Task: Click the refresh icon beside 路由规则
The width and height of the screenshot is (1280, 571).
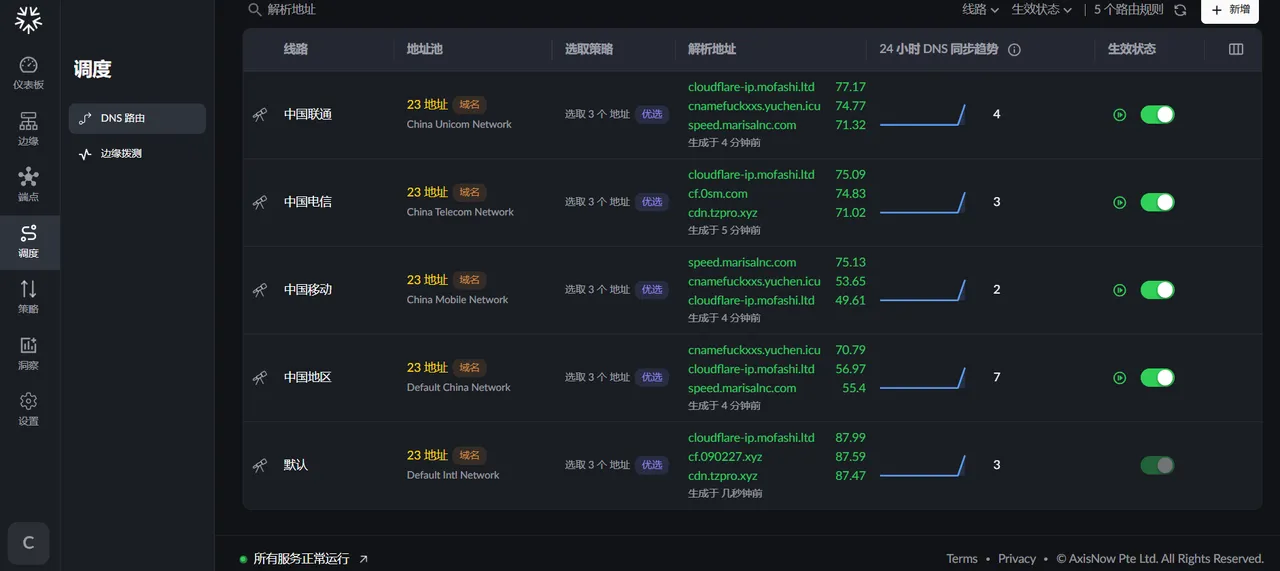Action: point(1180,10)
